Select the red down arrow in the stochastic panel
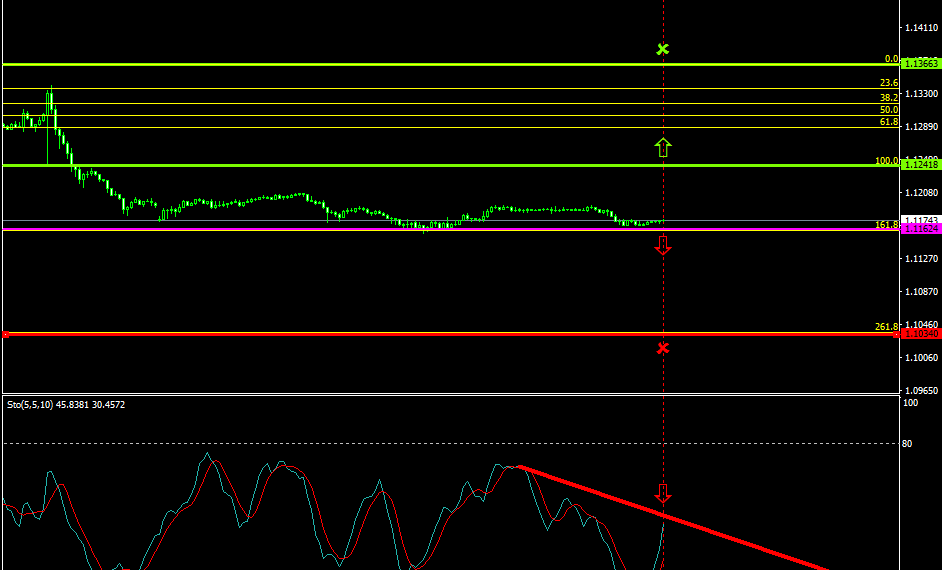The height and width of the screenshot is (570, 942). [662, 493]
